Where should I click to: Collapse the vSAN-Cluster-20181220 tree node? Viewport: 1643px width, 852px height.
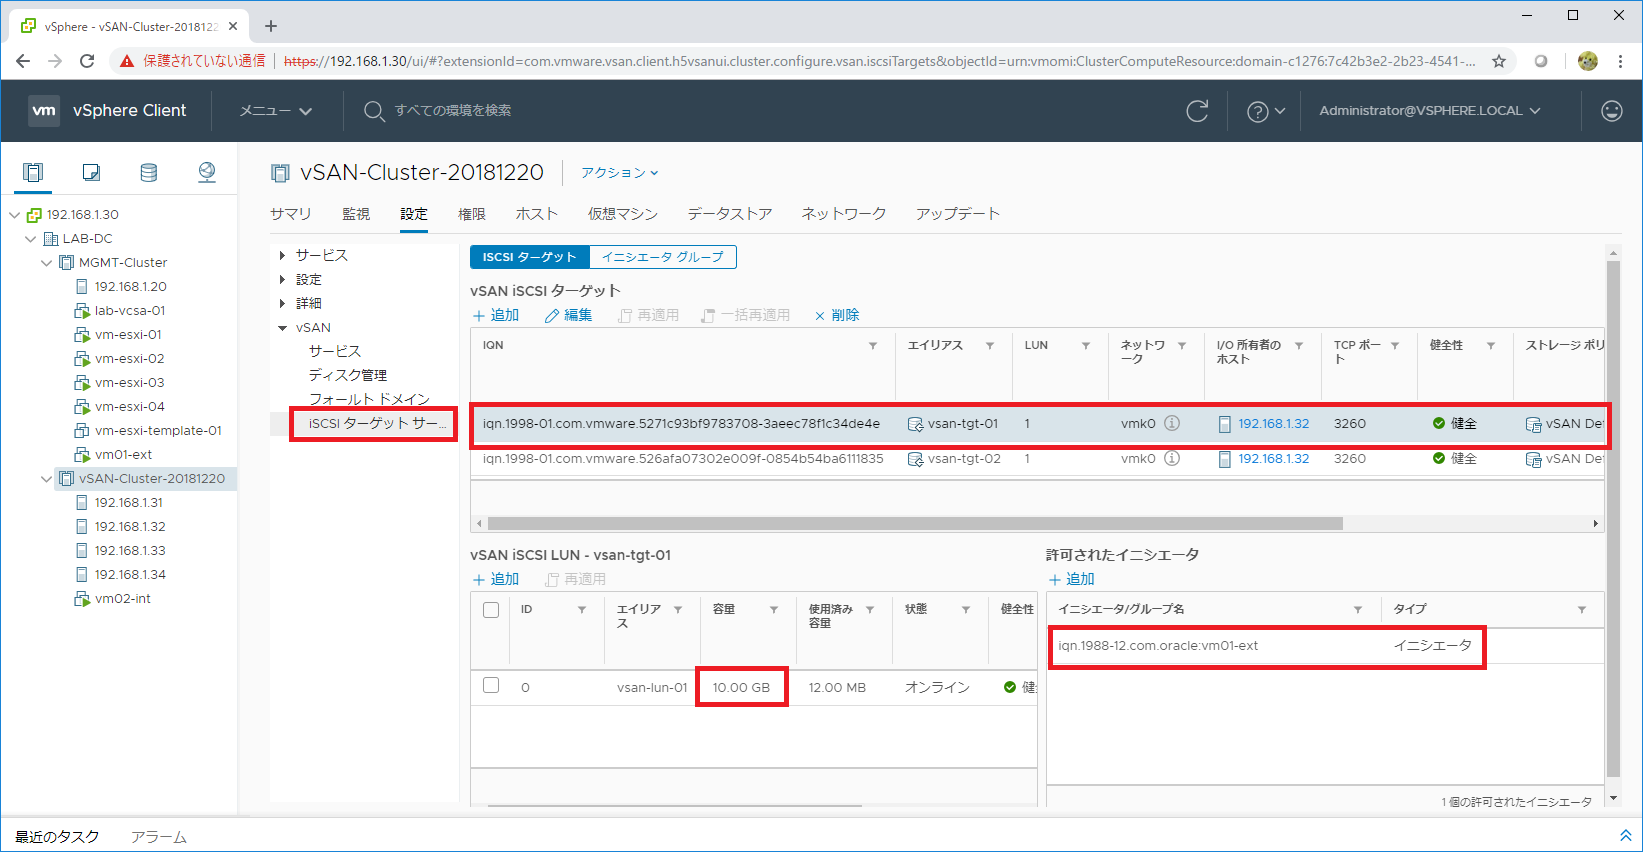[47, 479]
